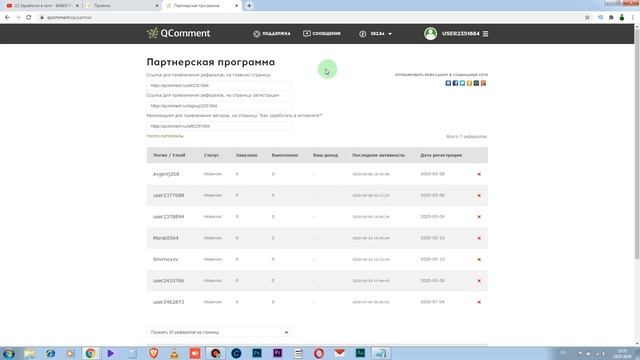Screen dimensions: 640x360
Task: Delete referral evgenij208 with red cross
Action: (x=479, y=174)
